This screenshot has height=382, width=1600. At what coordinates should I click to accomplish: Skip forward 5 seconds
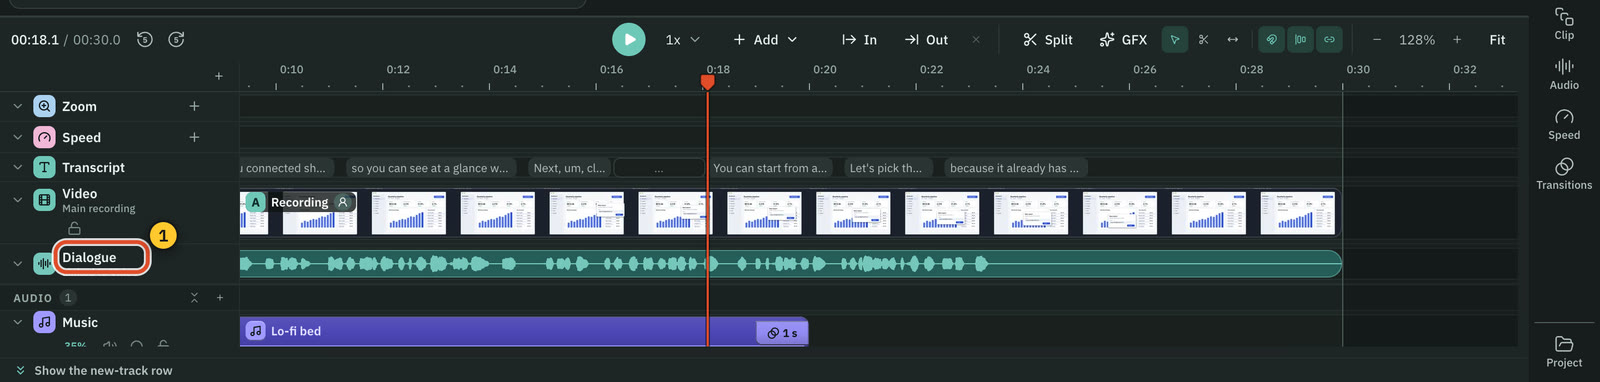coord(176,40)
